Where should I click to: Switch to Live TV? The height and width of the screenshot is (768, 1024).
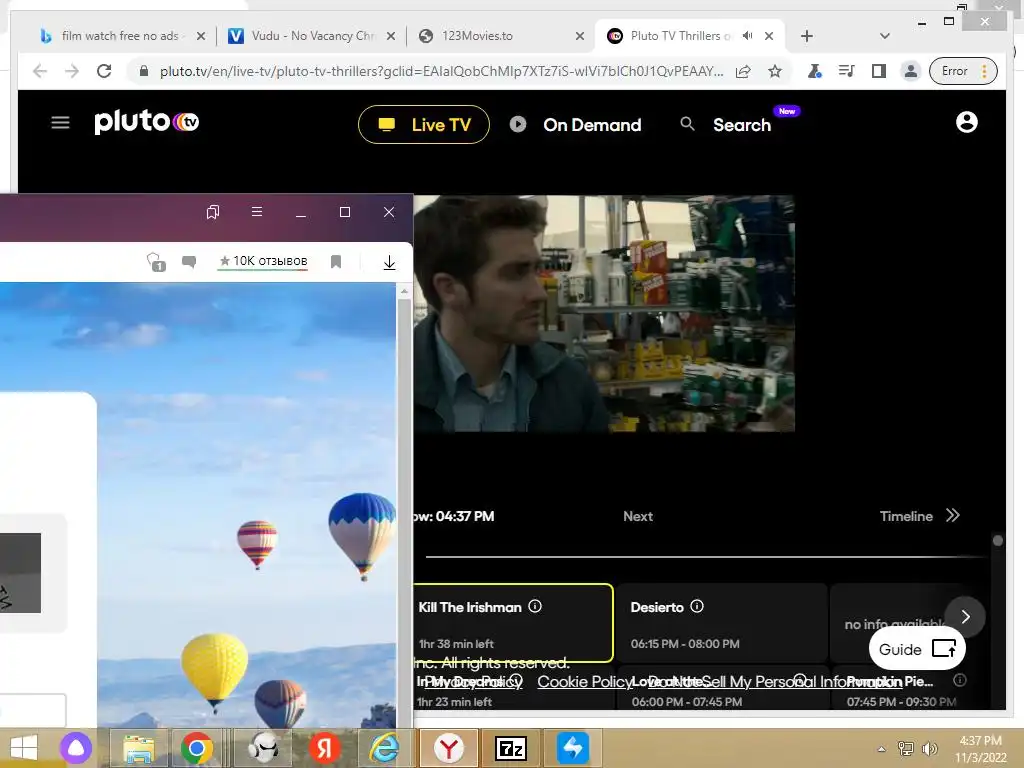tap(424, 124)
